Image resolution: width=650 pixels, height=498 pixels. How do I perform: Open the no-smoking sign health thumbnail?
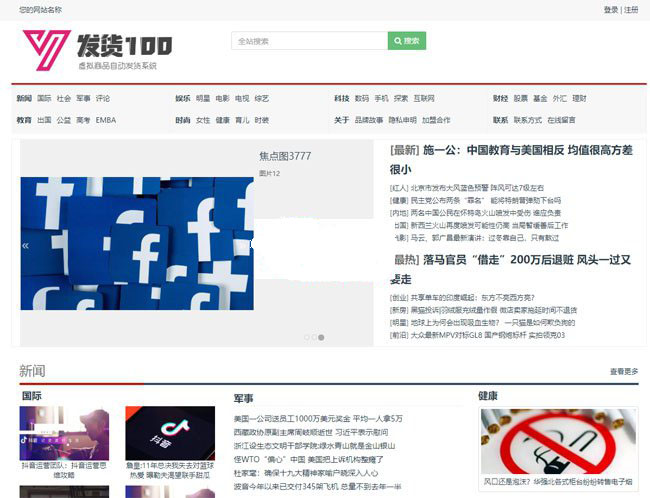click(x=558, y=441)
